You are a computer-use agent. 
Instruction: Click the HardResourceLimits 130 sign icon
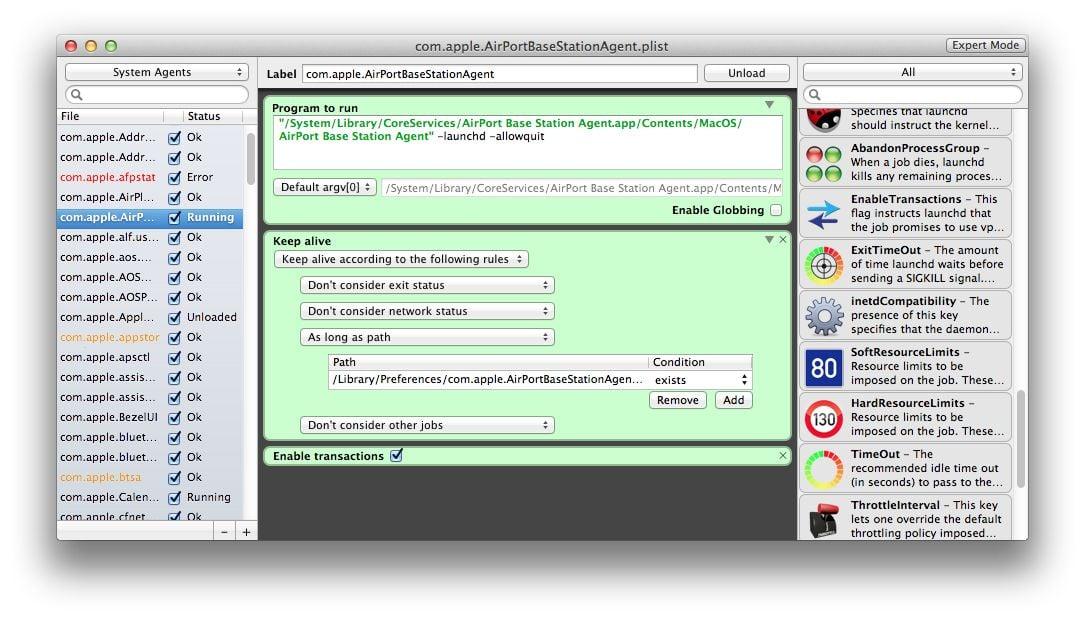click(823, 418)
